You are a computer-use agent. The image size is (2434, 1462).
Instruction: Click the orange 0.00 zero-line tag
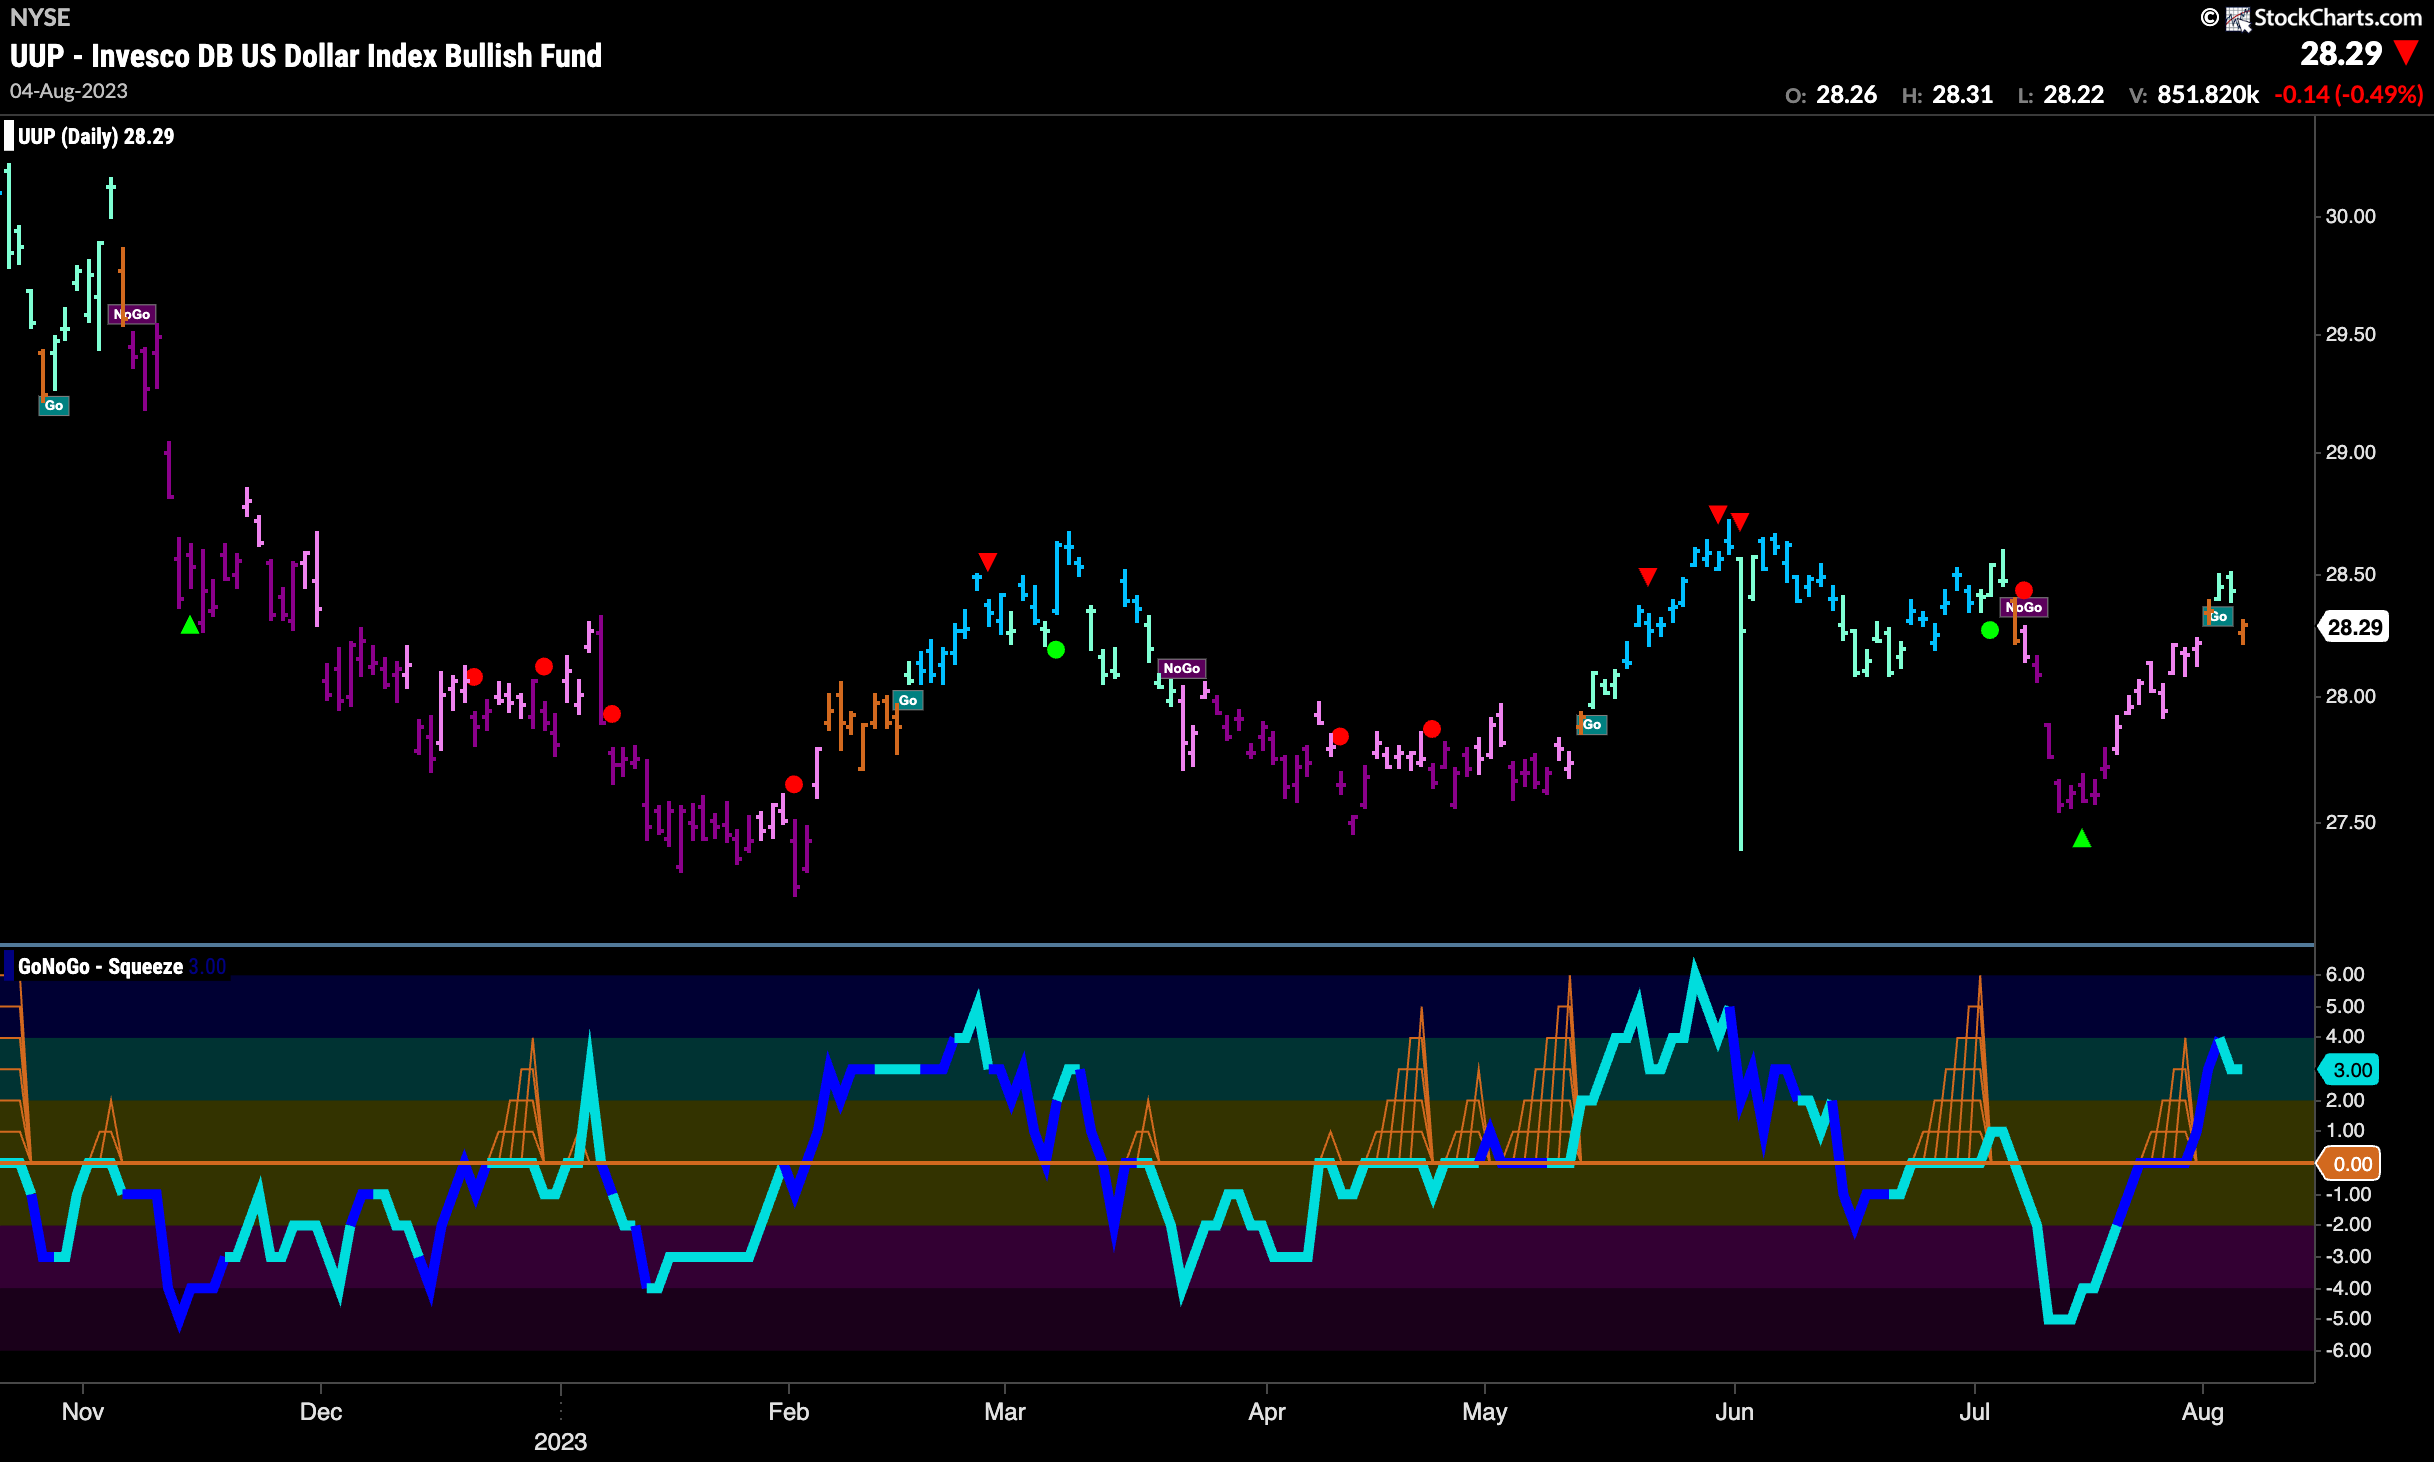(2350, 1163)
